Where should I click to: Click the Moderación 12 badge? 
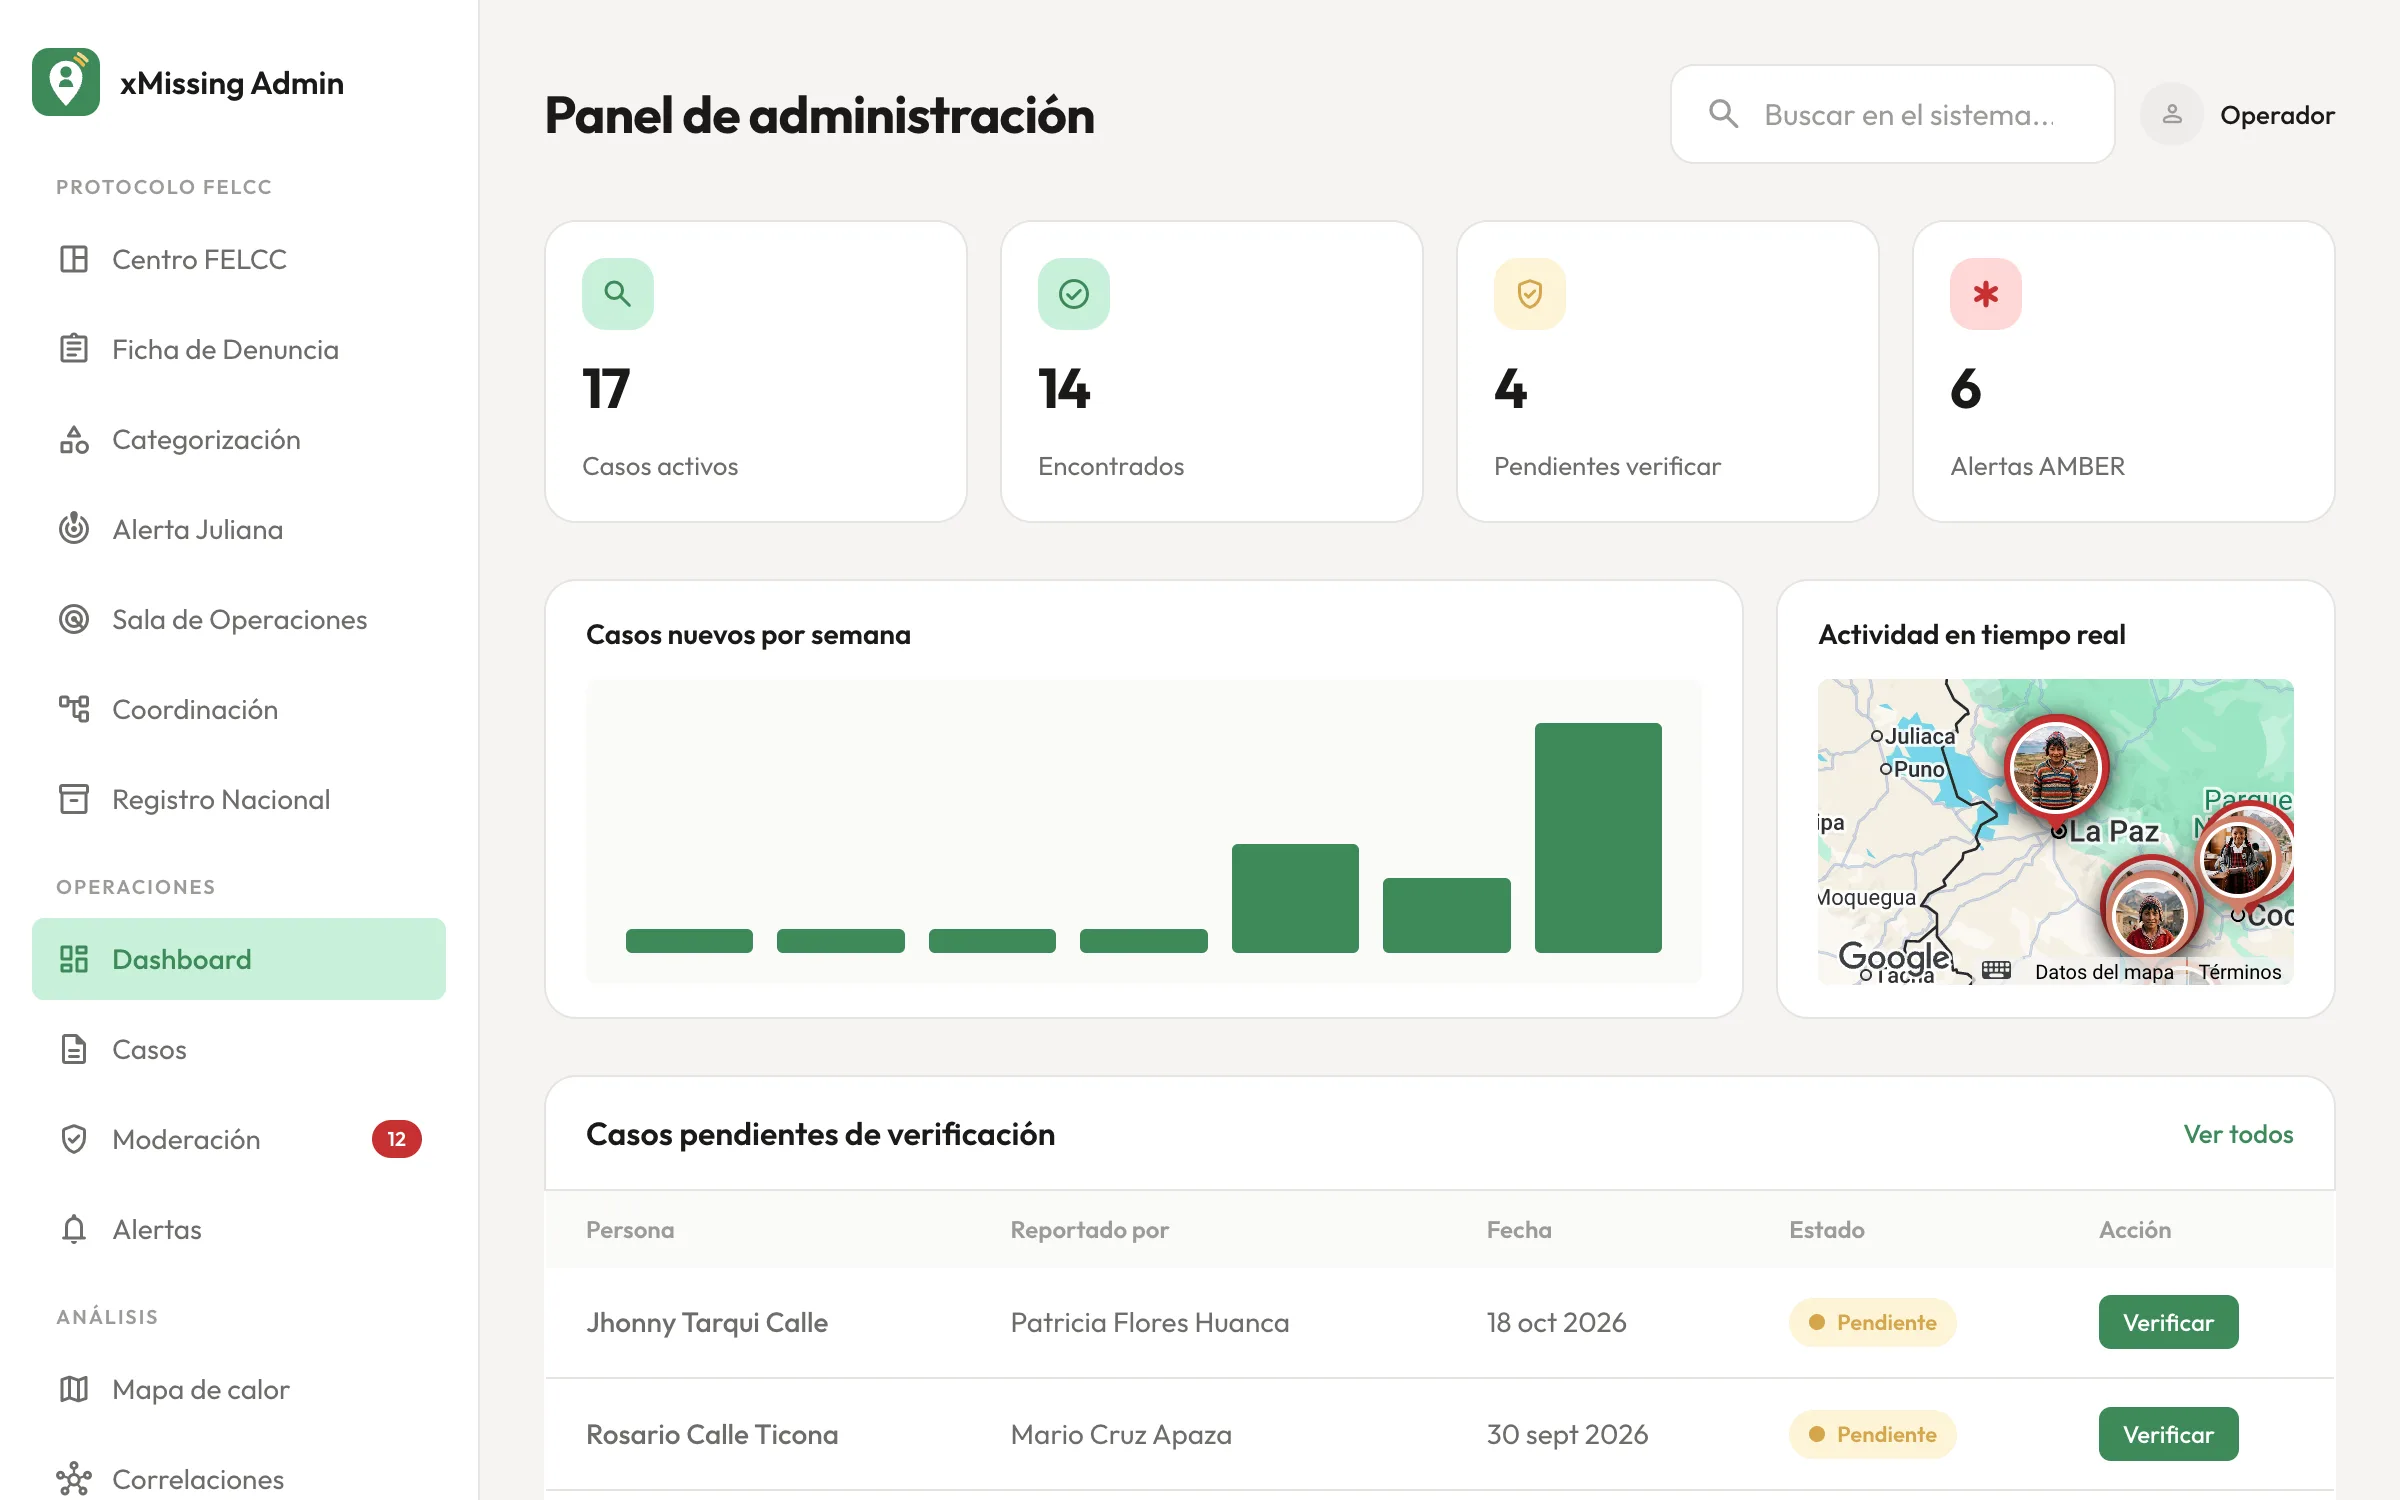397,1139
